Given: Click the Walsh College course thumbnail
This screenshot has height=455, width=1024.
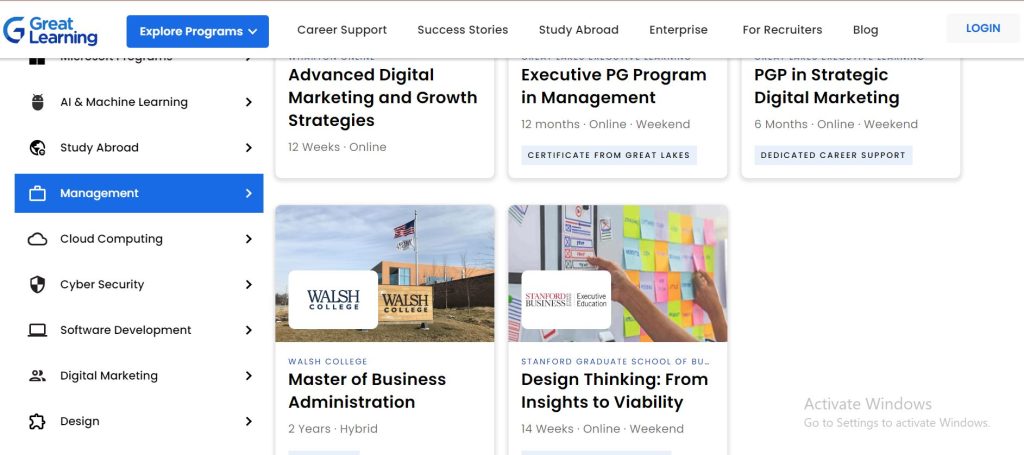Looking at the screenshot, I should 385,274.
